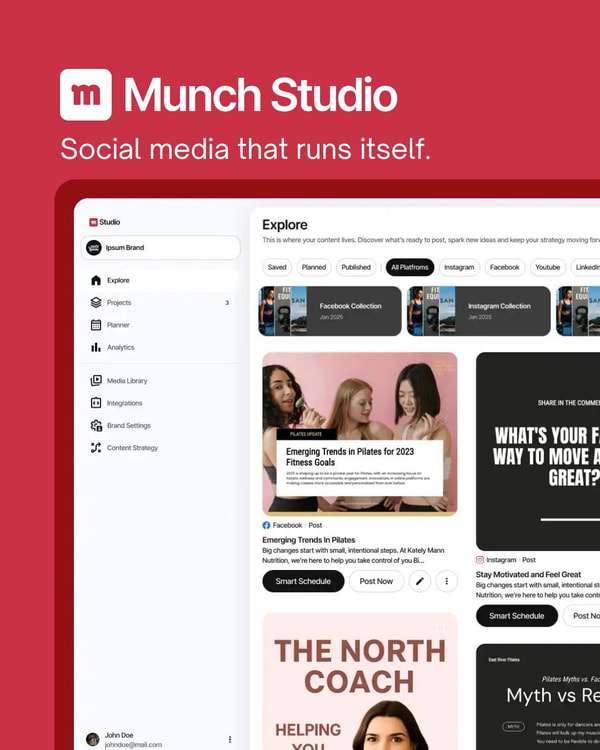600x750 pixels.
Task: Click Smart Schedule for Emerging Trends post
Action: point(303,581)
